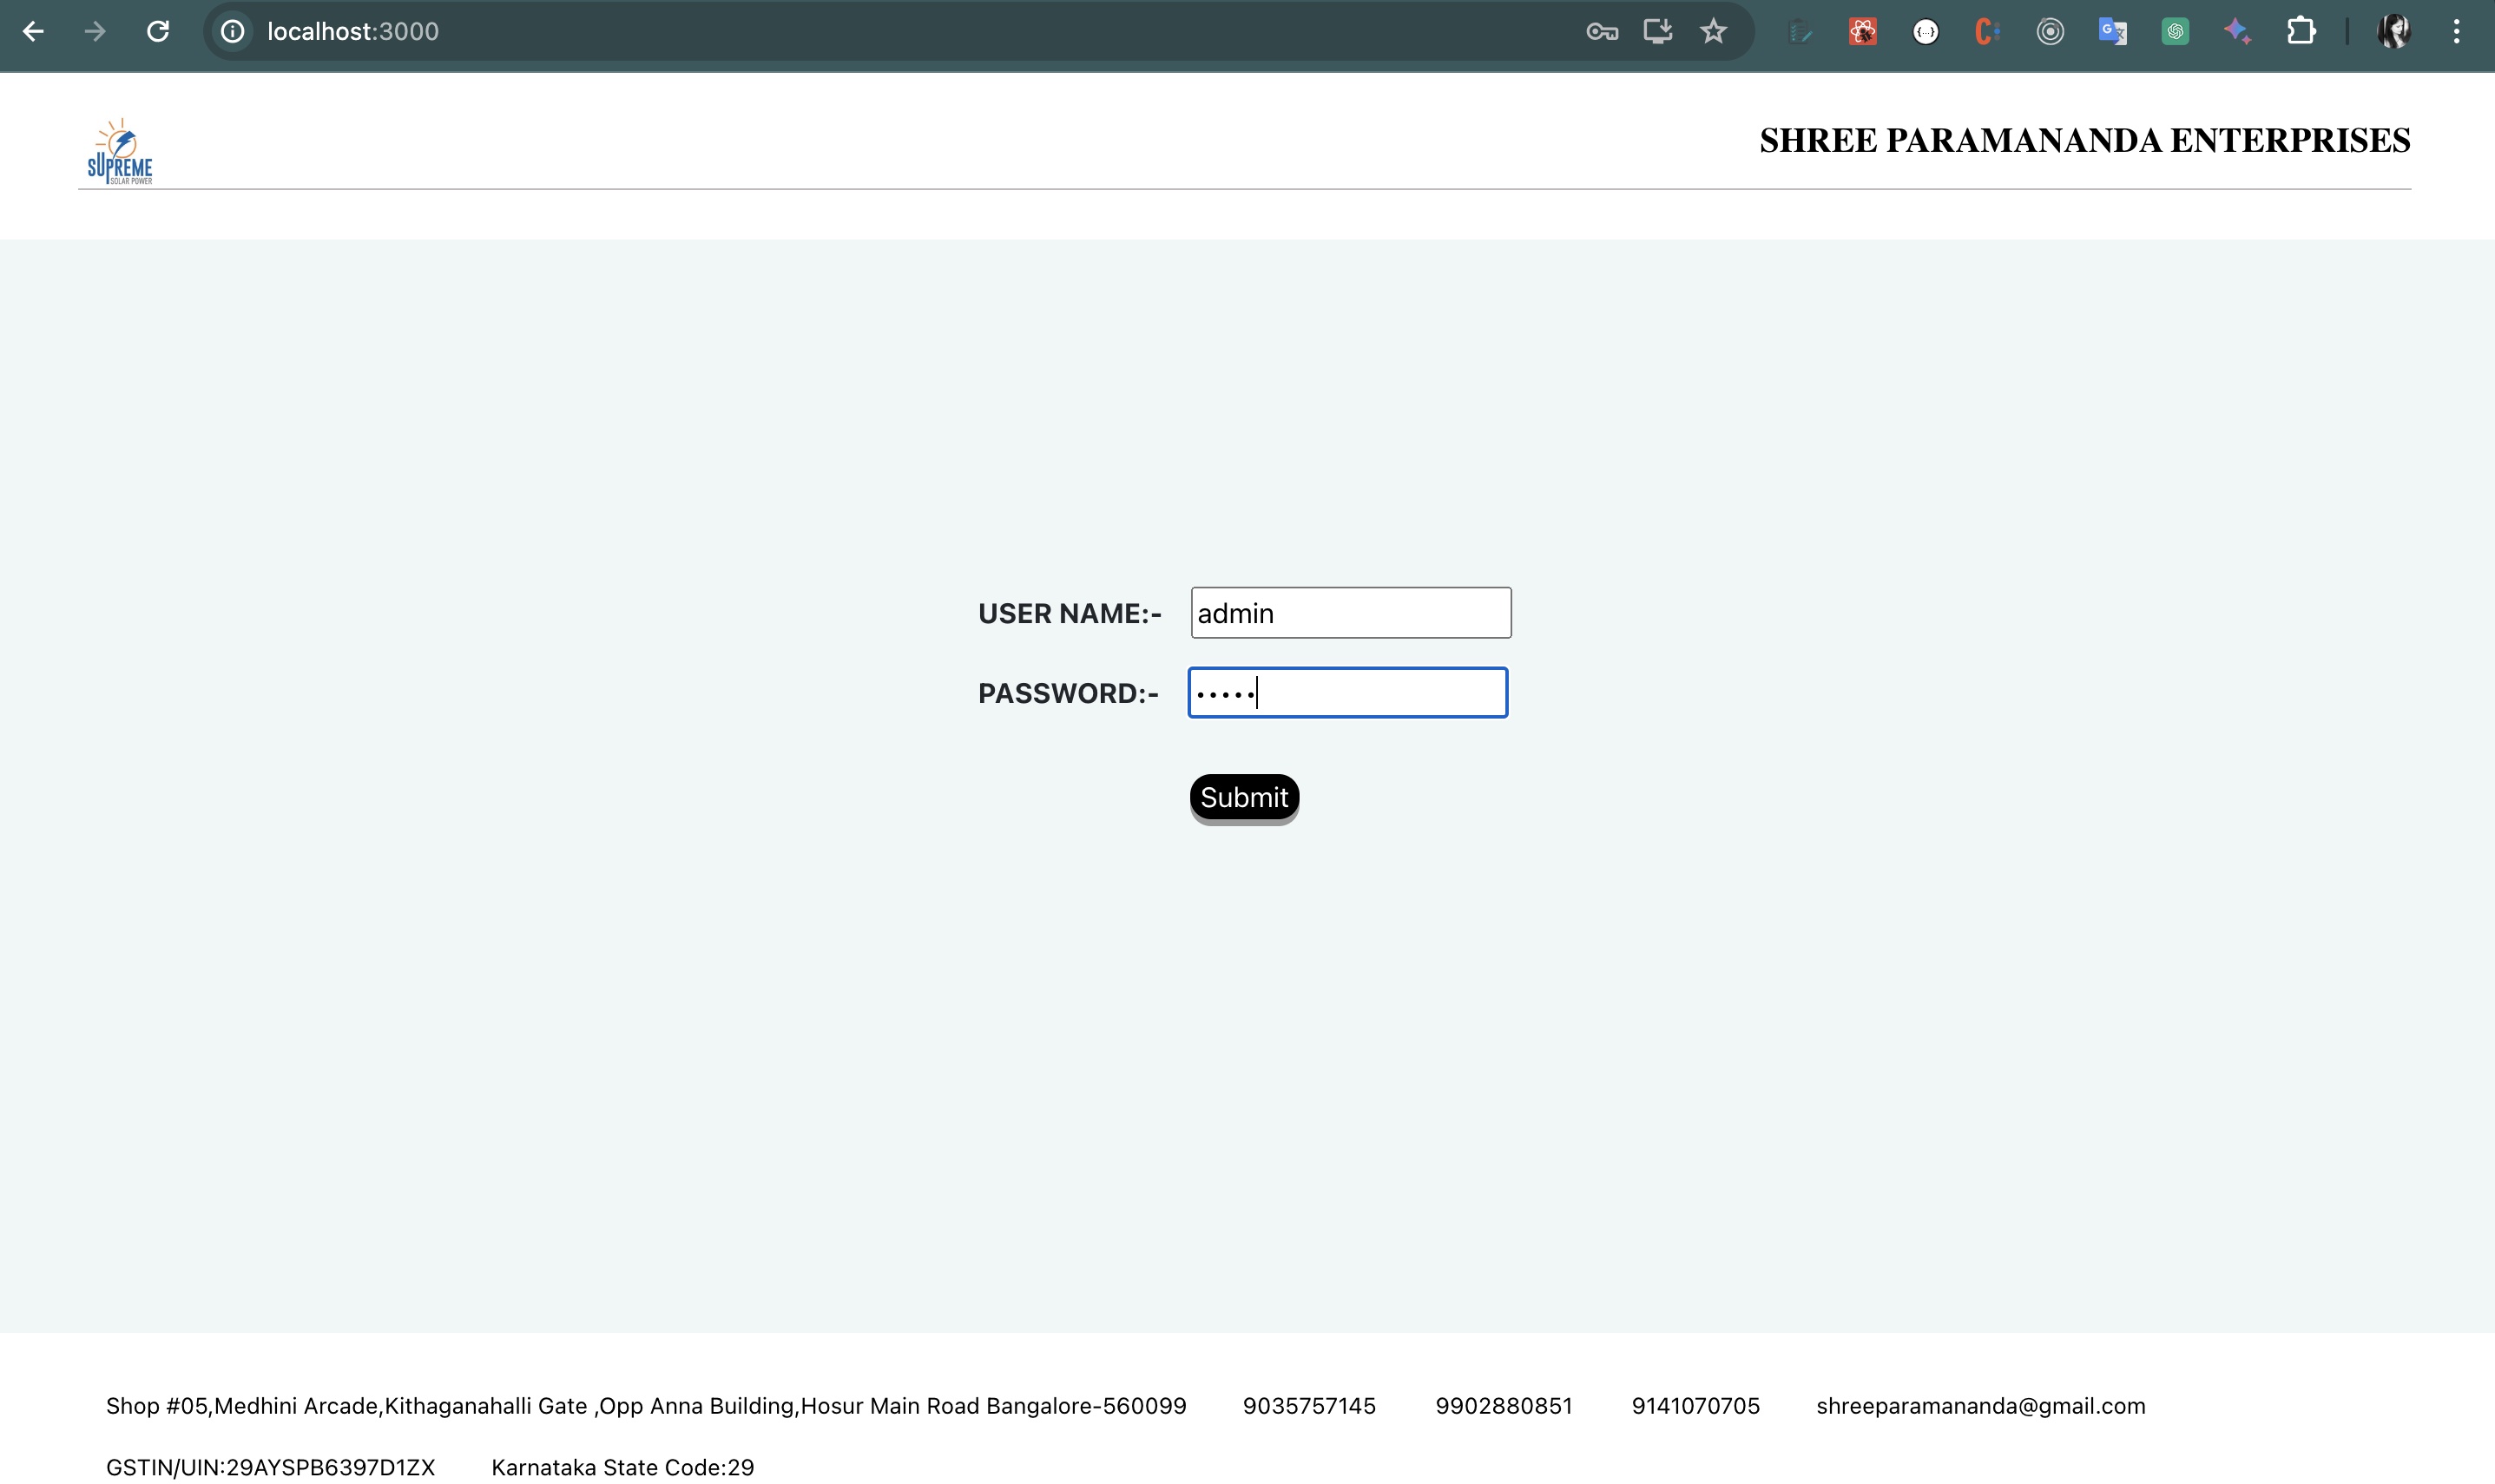Open the Google Translate extension
2495x1484 pixels.
(x=2112, y=32)
